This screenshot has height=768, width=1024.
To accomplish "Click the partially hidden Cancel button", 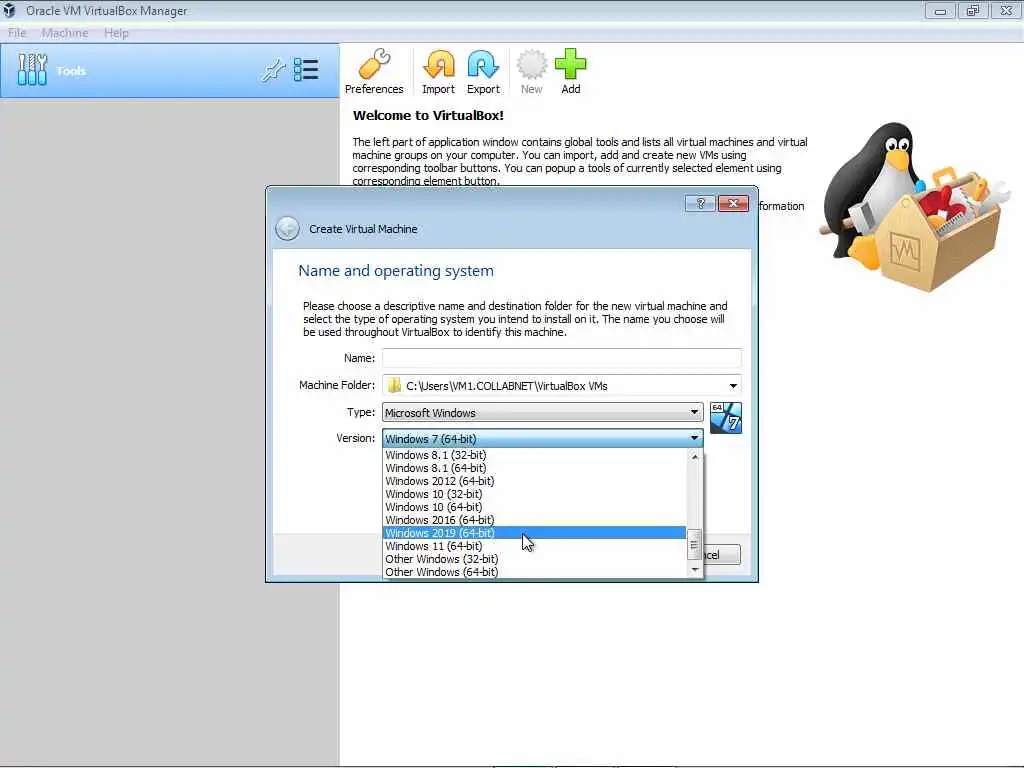I will point(722,554).
